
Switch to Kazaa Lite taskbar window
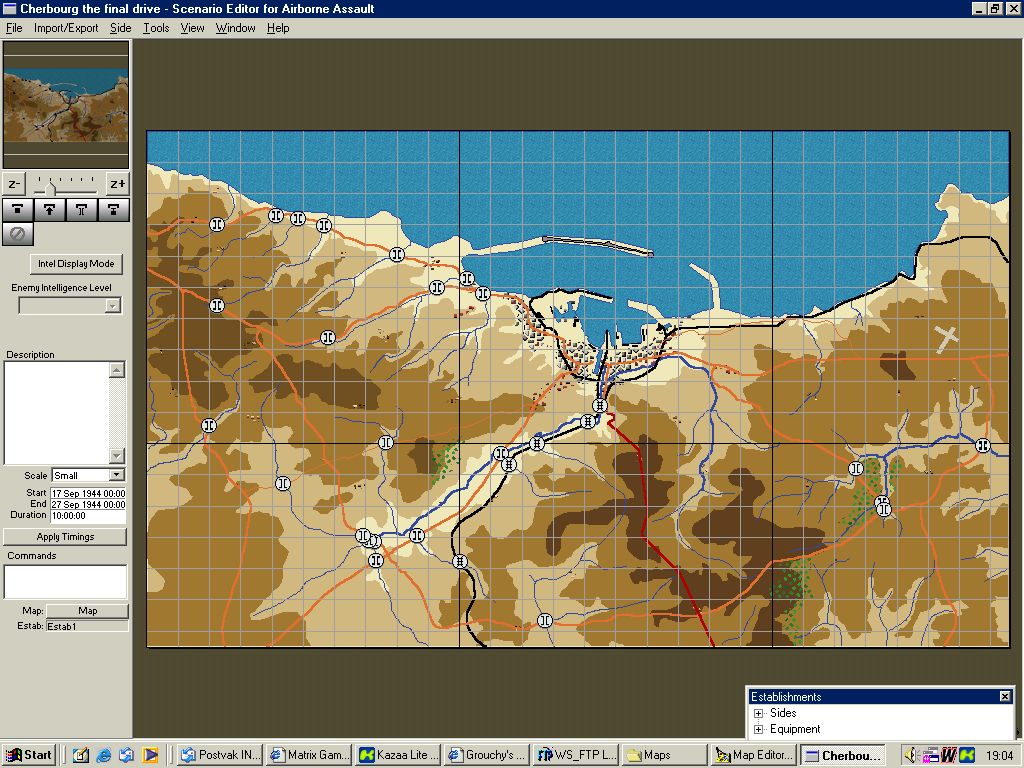[399, 755]
